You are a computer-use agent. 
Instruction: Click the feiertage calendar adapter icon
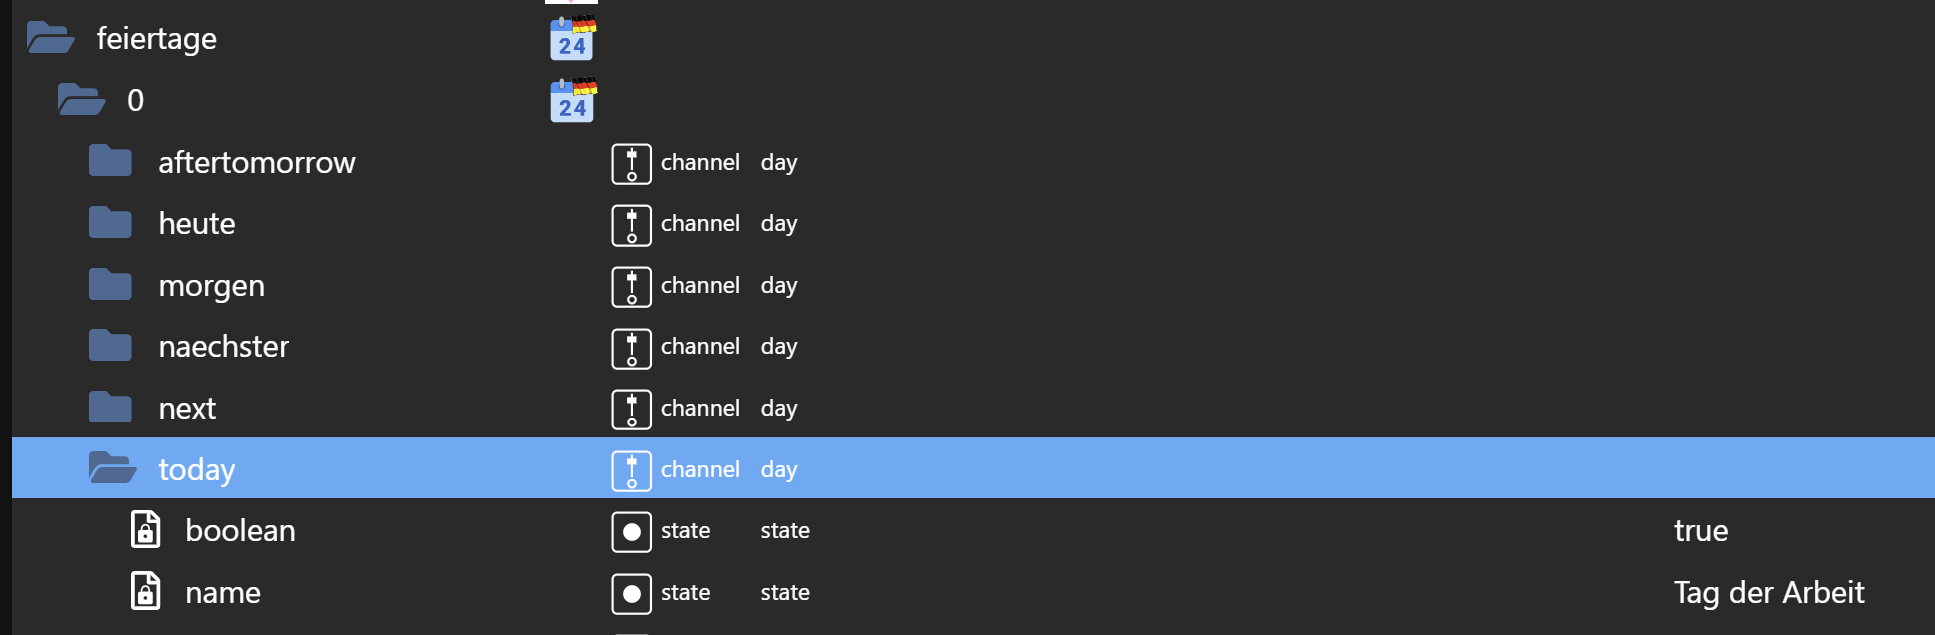pos(572,39)
